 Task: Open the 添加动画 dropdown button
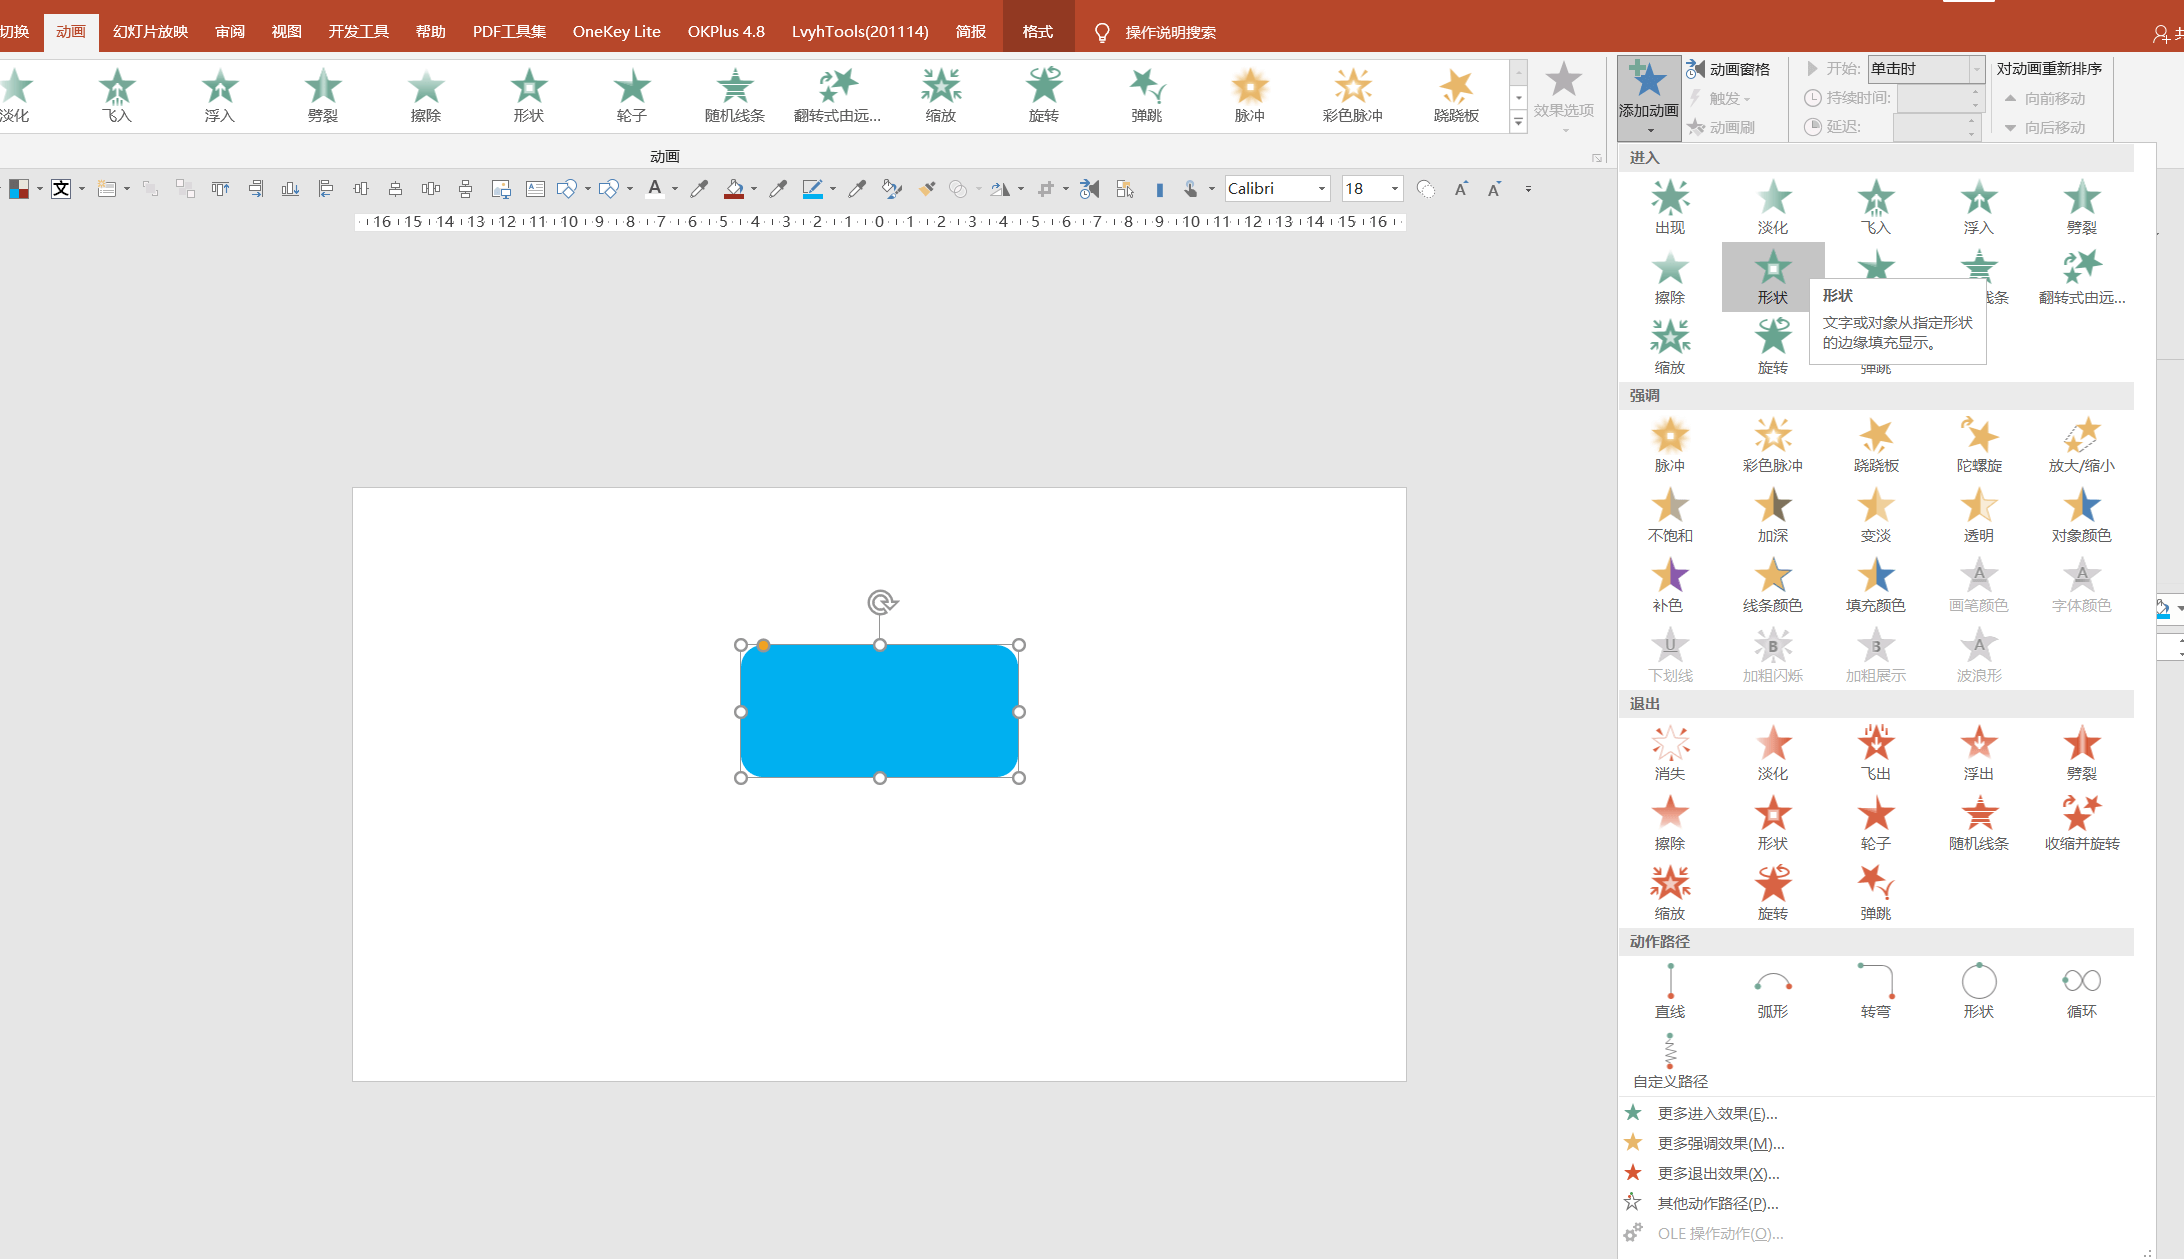1649,97
